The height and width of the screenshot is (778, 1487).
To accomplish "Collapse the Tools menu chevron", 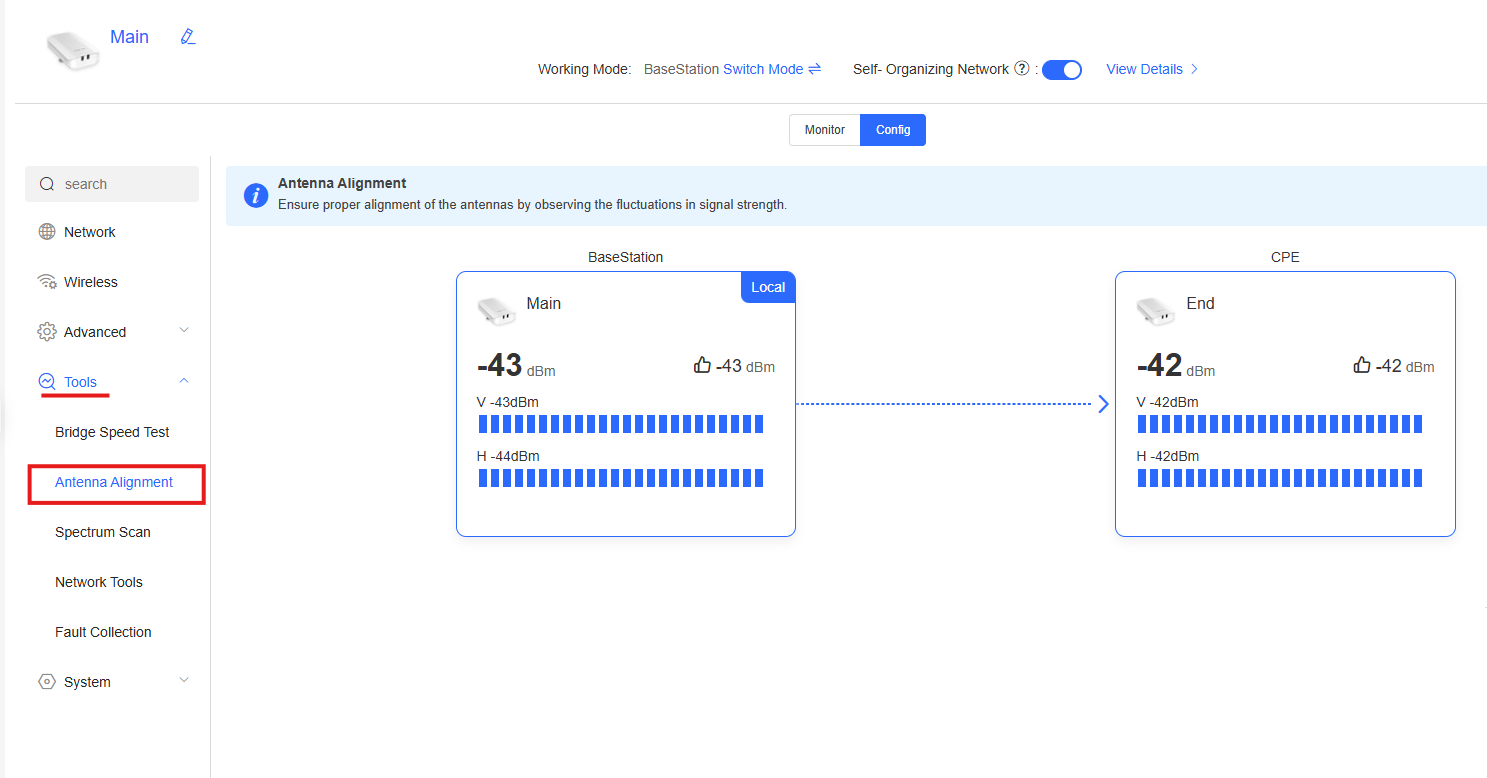I will [x=183, y=381].
